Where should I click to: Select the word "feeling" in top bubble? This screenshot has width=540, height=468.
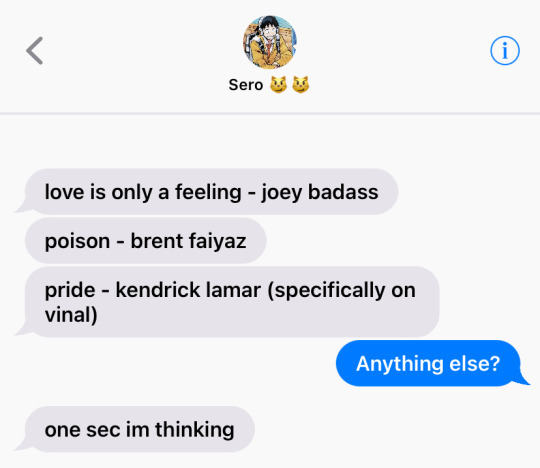pyautogui.click(x=208, y=192)
